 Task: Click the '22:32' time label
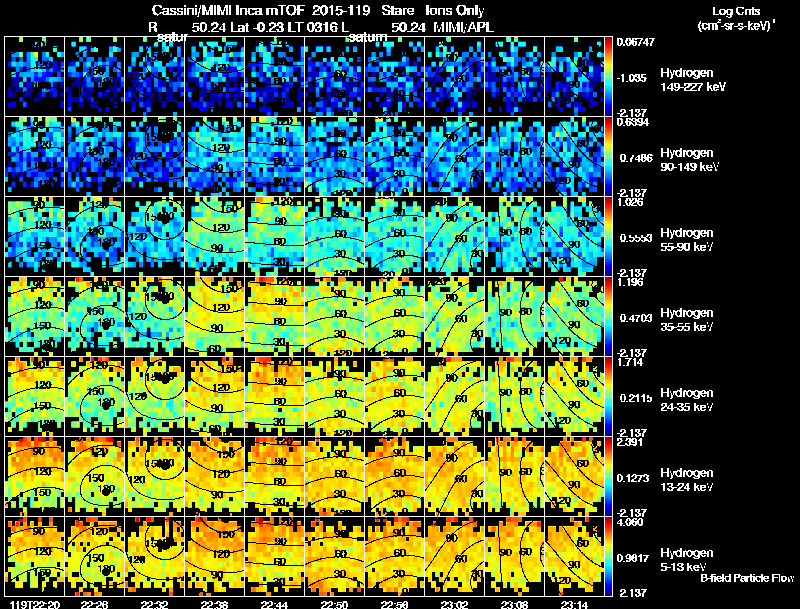click(154, 605)
